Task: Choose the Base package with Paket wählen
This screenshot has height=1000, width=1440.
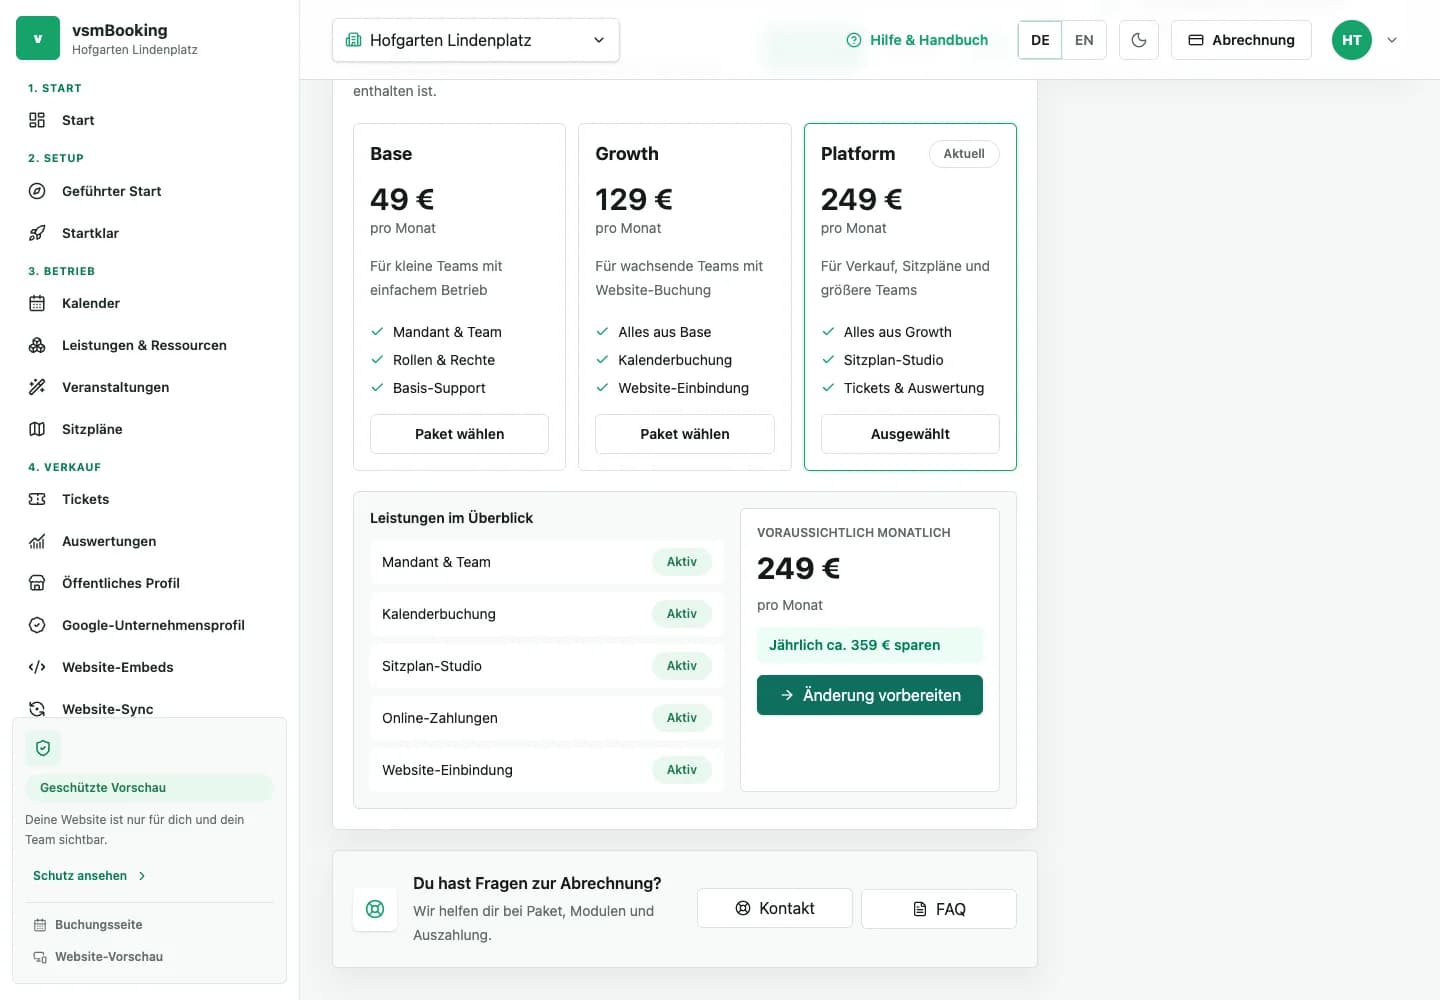Action: (x=459, y=434)
